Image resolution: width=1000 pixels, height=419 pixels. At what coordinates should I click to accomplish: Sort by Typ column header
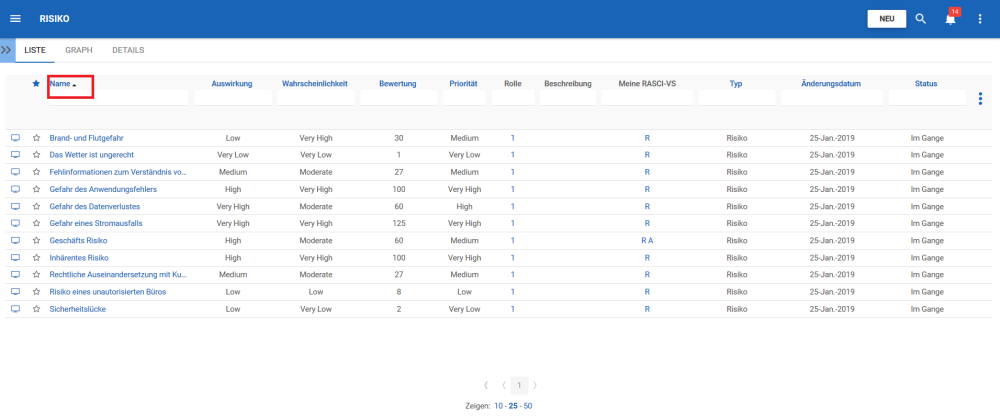(736, 84)
